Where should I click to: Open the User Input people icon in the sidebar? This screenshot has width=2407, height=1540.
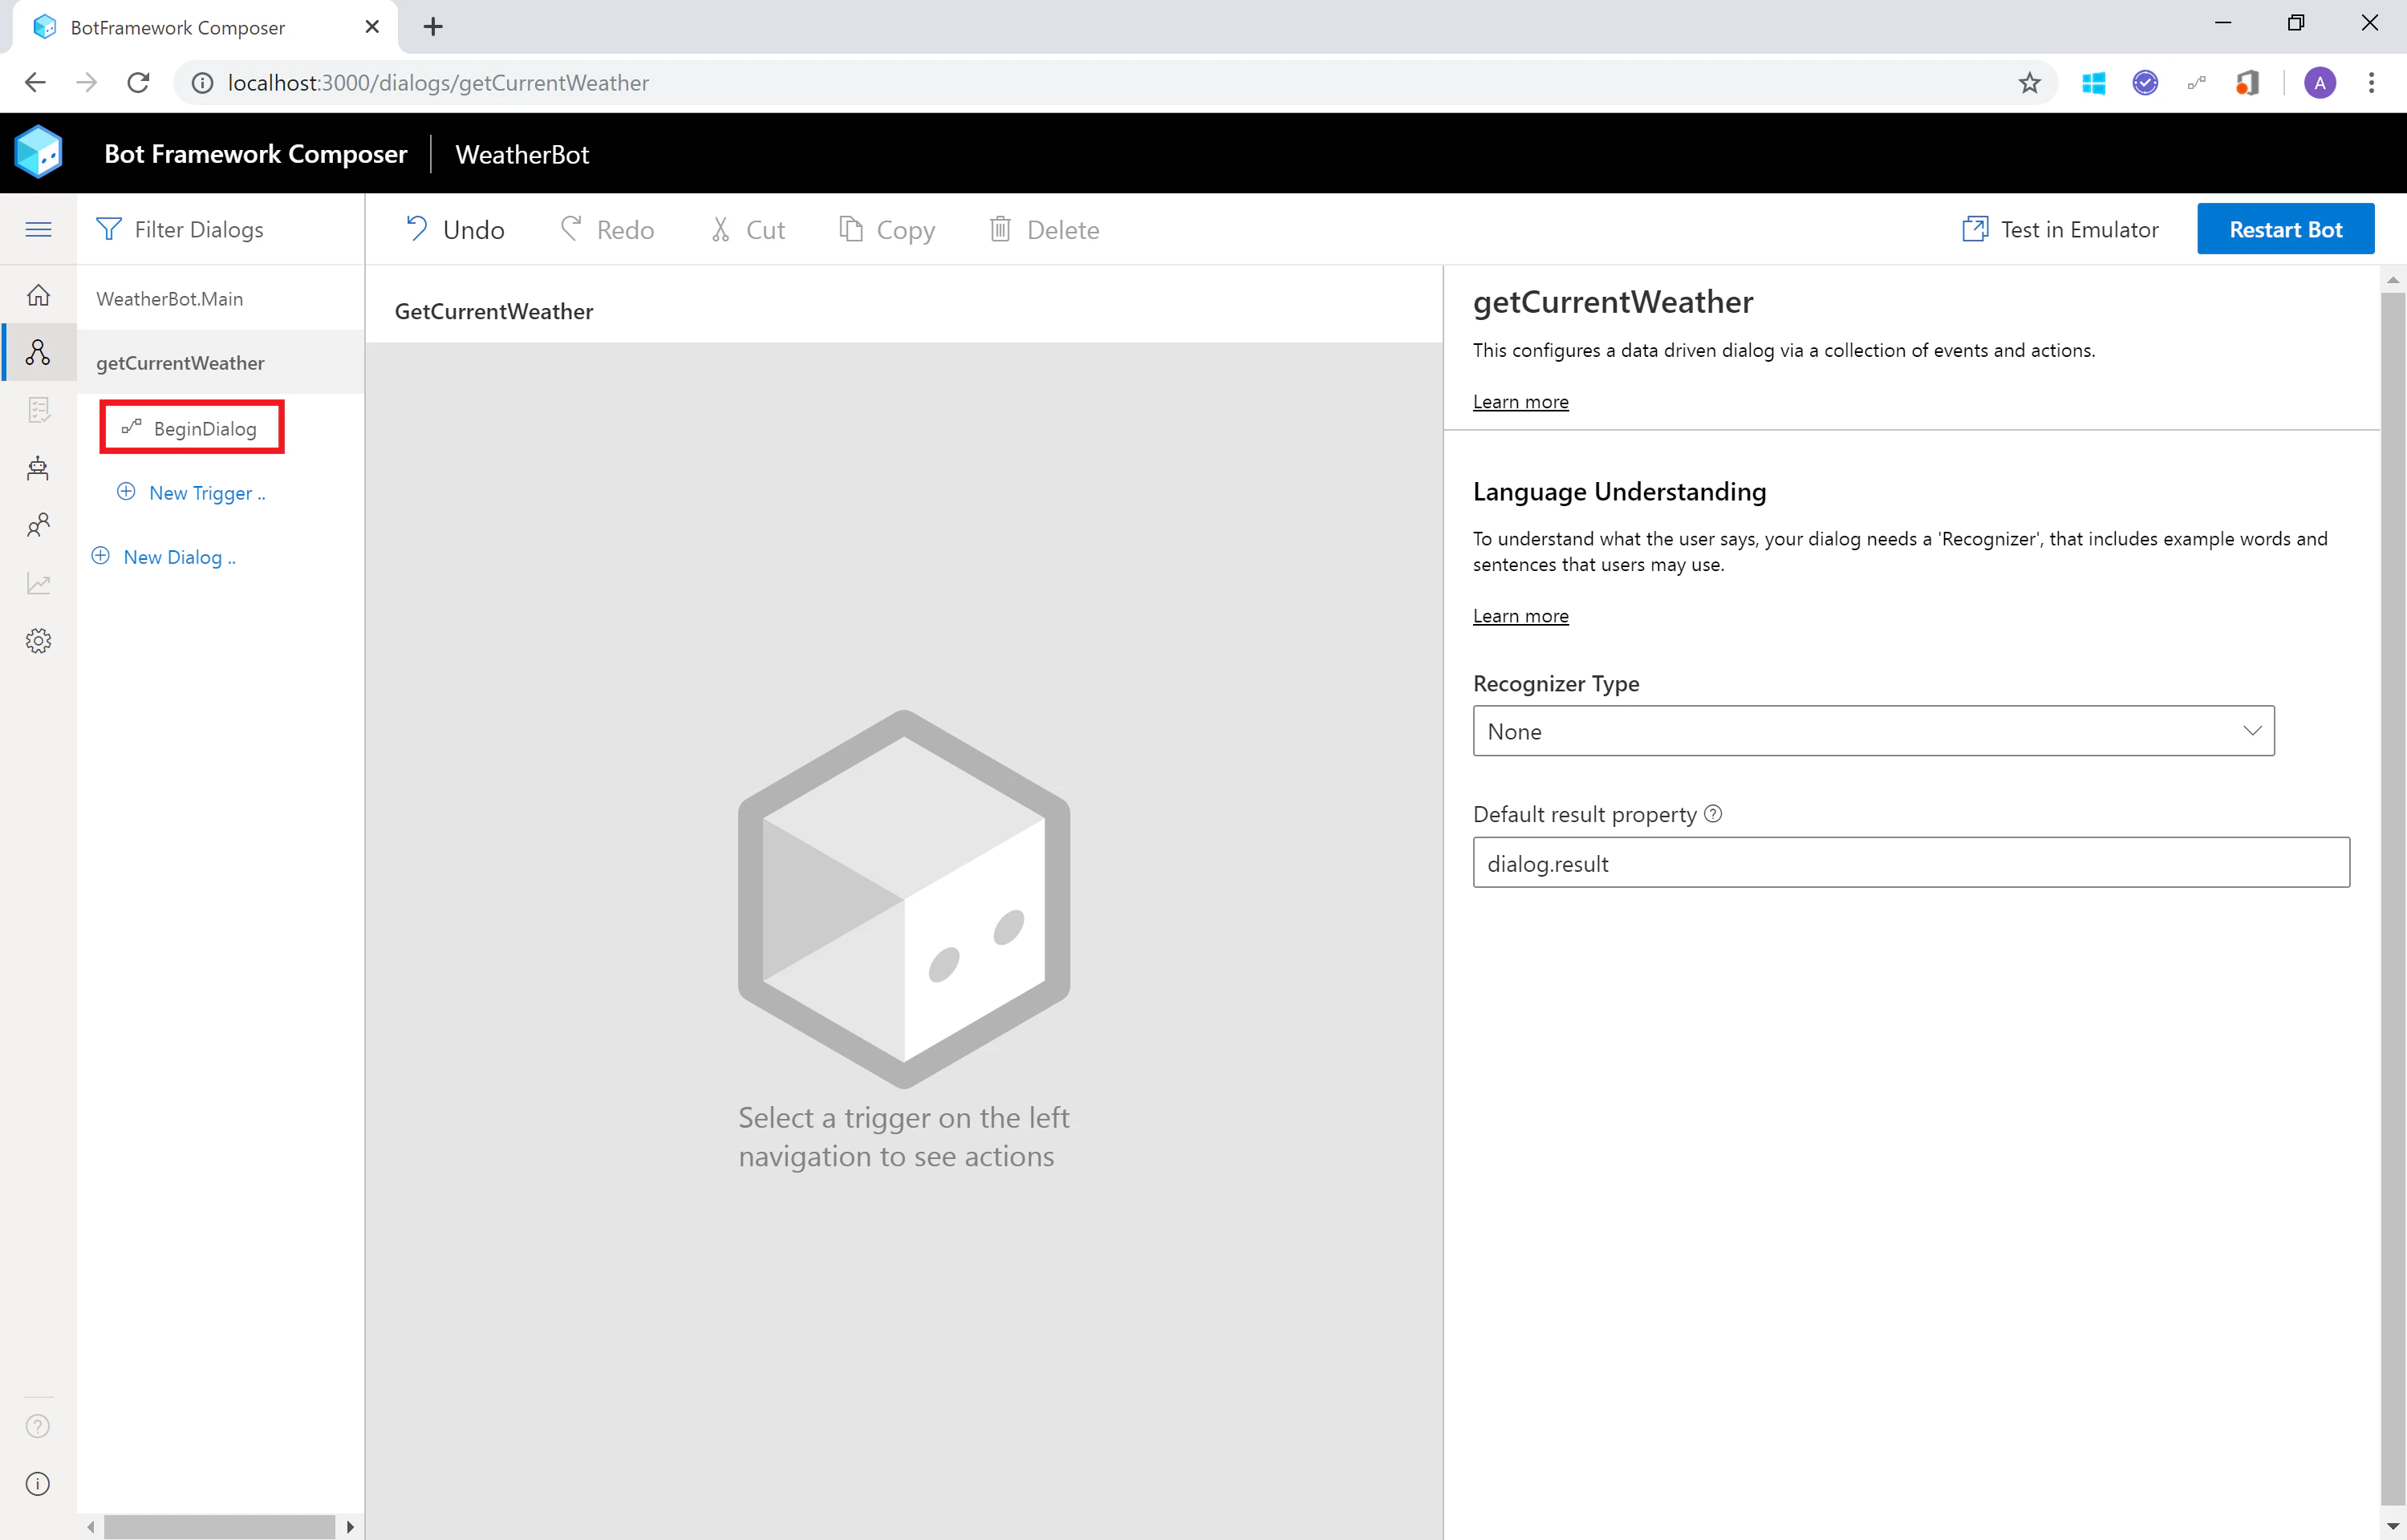pyautogui.click(x=38, y=525)
